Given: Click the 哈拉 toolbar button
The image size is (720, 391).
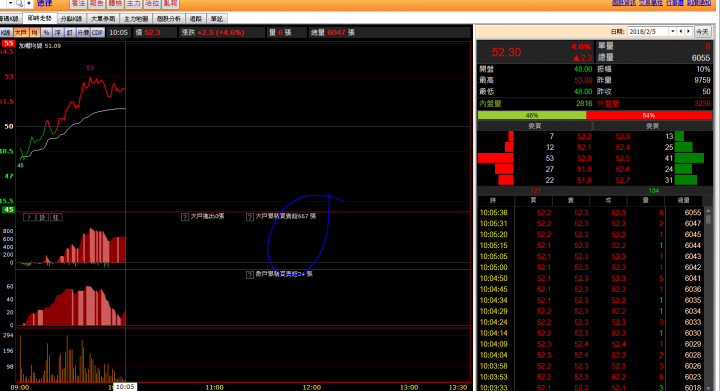Looking at the screenshot, I should (x=152, y=4).
